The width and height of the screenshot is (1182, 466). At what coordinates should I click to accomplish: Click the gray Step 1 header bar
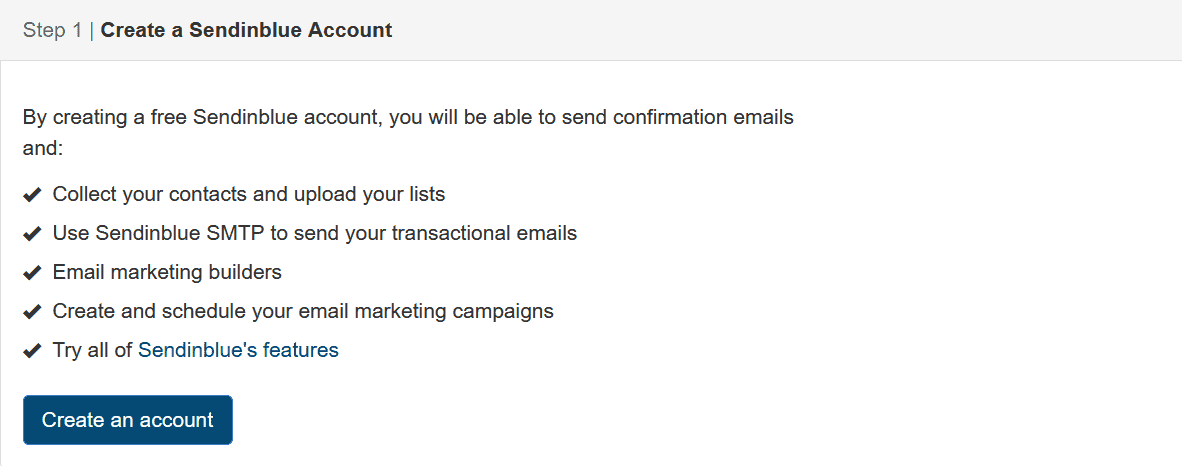591,30
